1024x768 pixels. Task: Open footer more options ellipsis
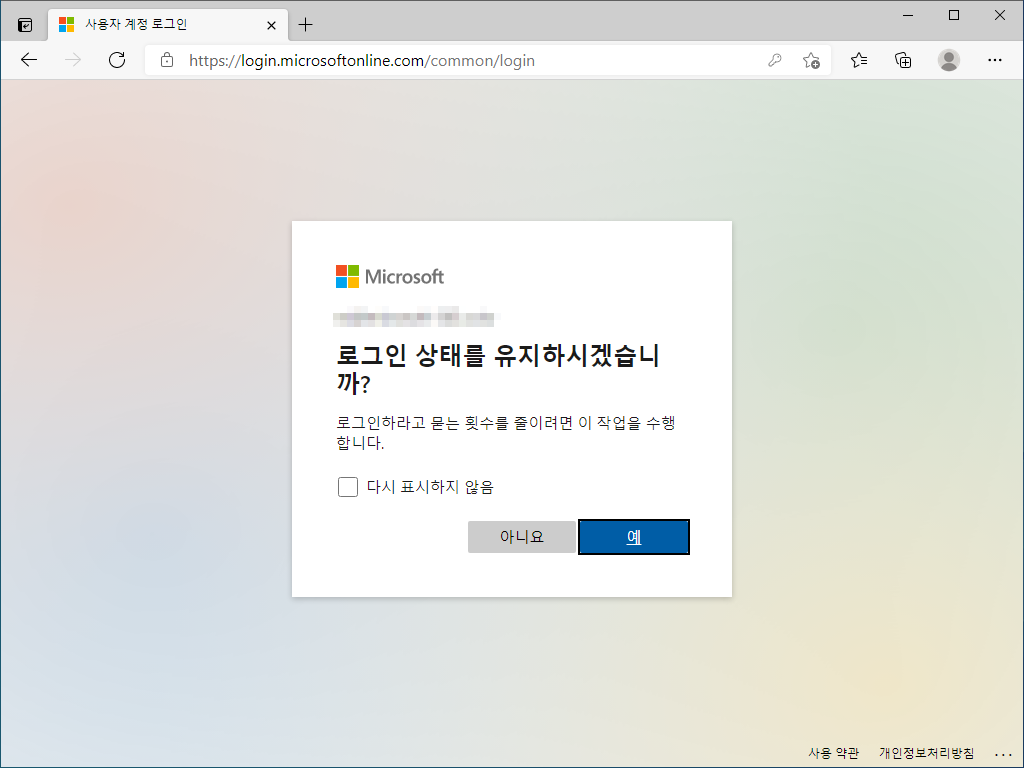pyautogui.click(x=1003, y=754)
